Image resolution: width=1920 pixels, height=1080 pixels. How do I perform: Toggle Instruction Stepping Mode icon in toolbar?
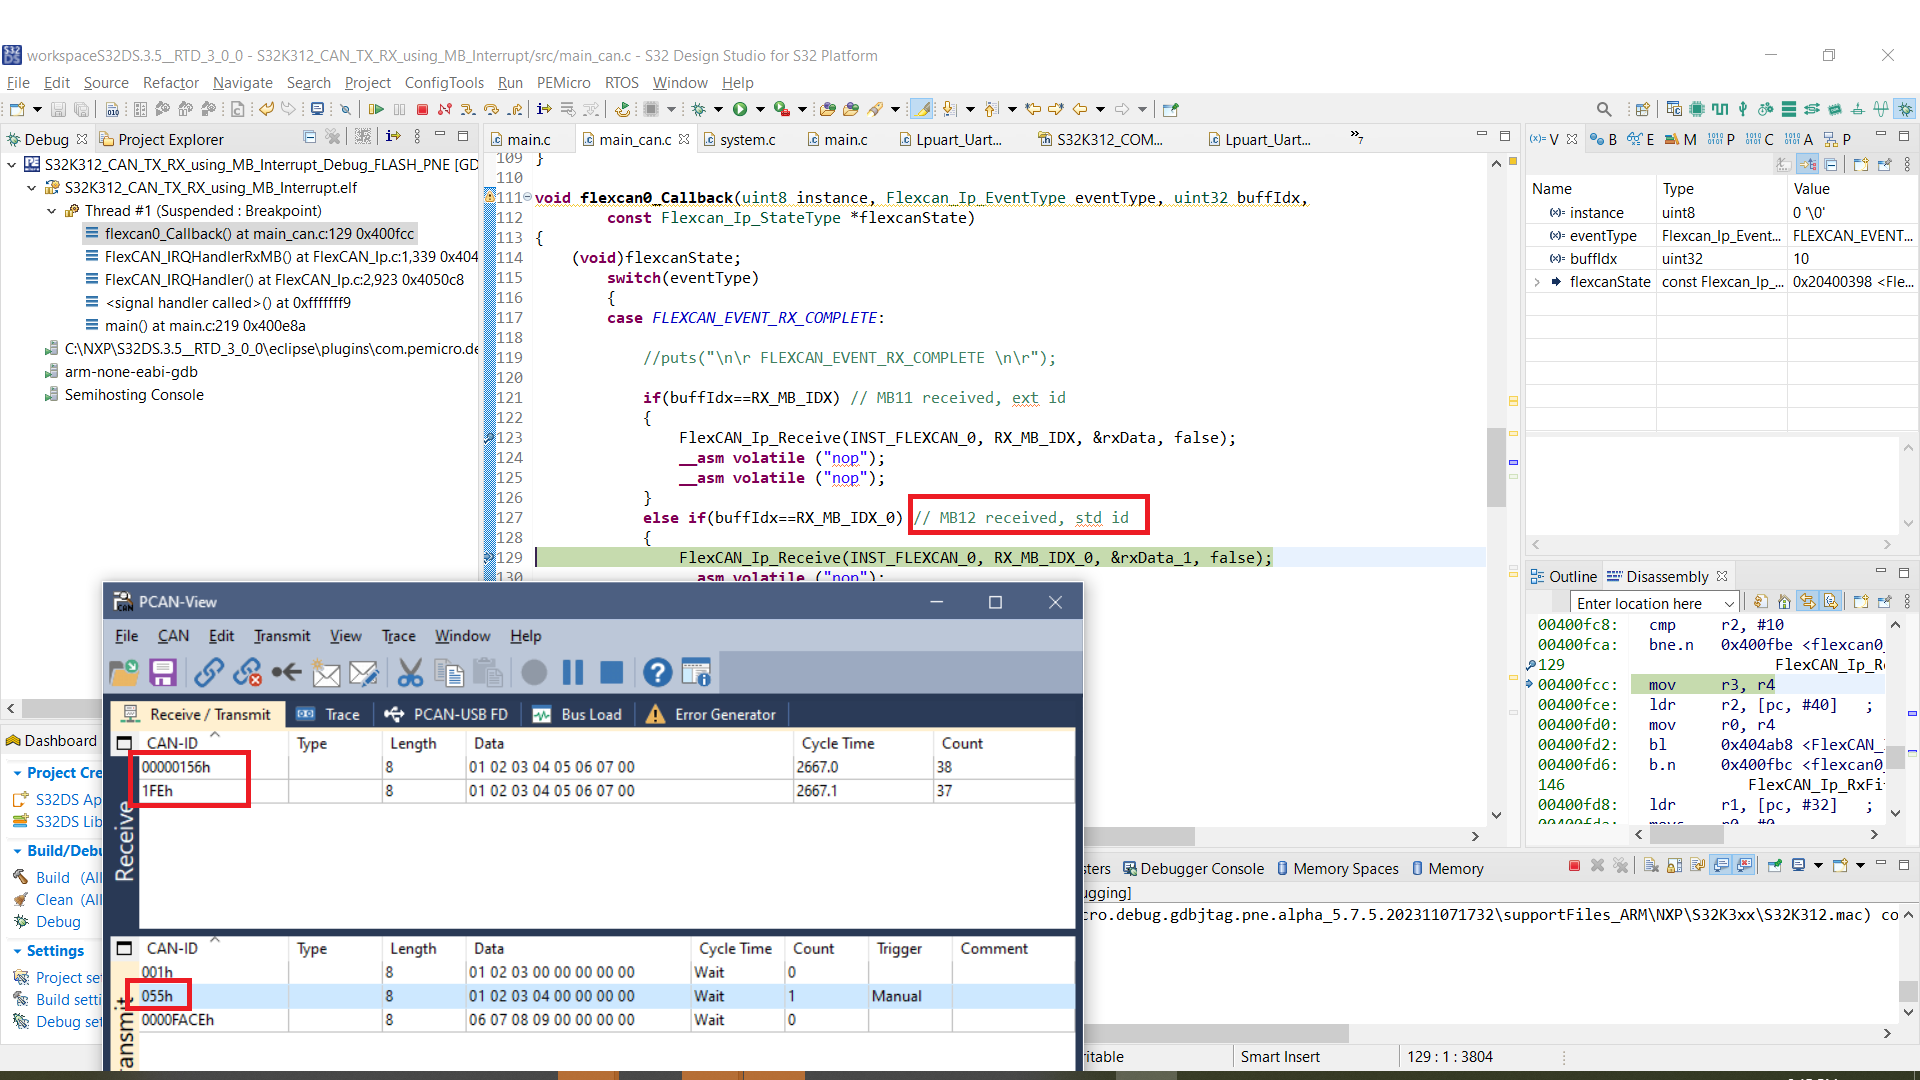pyautogui.click(x=544, y=109)
